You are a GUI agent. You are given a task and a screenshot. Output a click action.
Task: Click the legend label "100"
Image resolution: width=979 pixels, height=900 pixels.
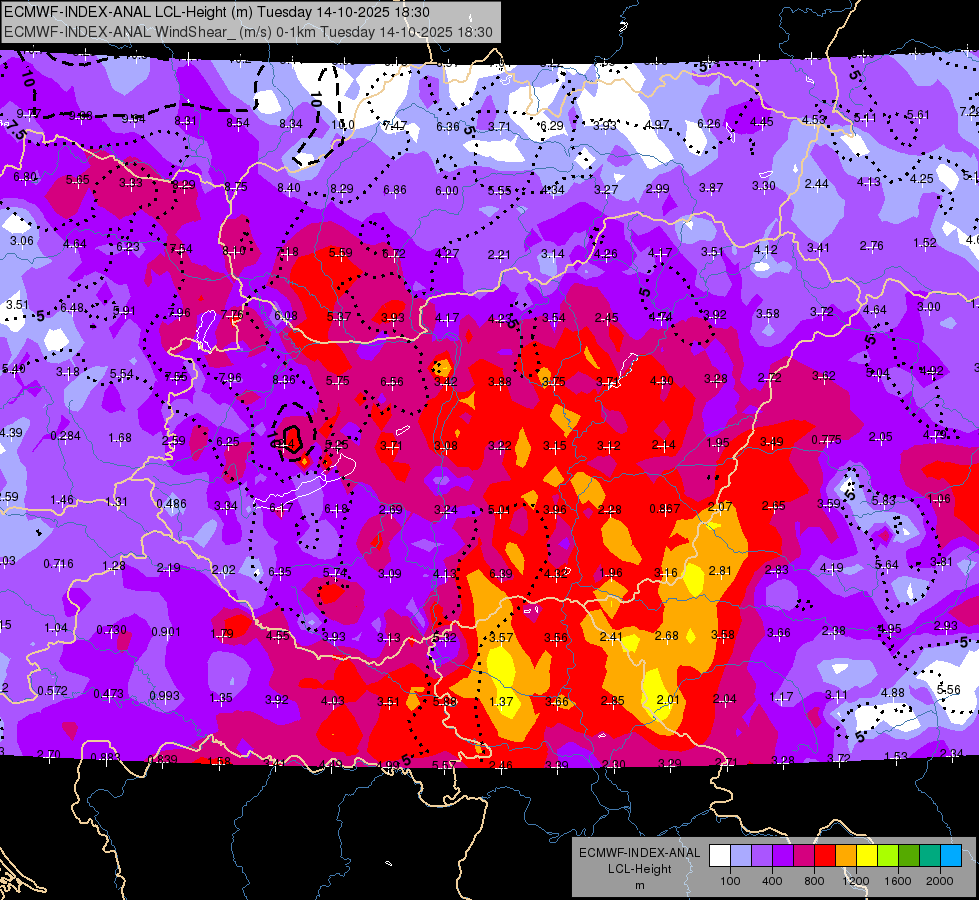[x=730, y=881]
